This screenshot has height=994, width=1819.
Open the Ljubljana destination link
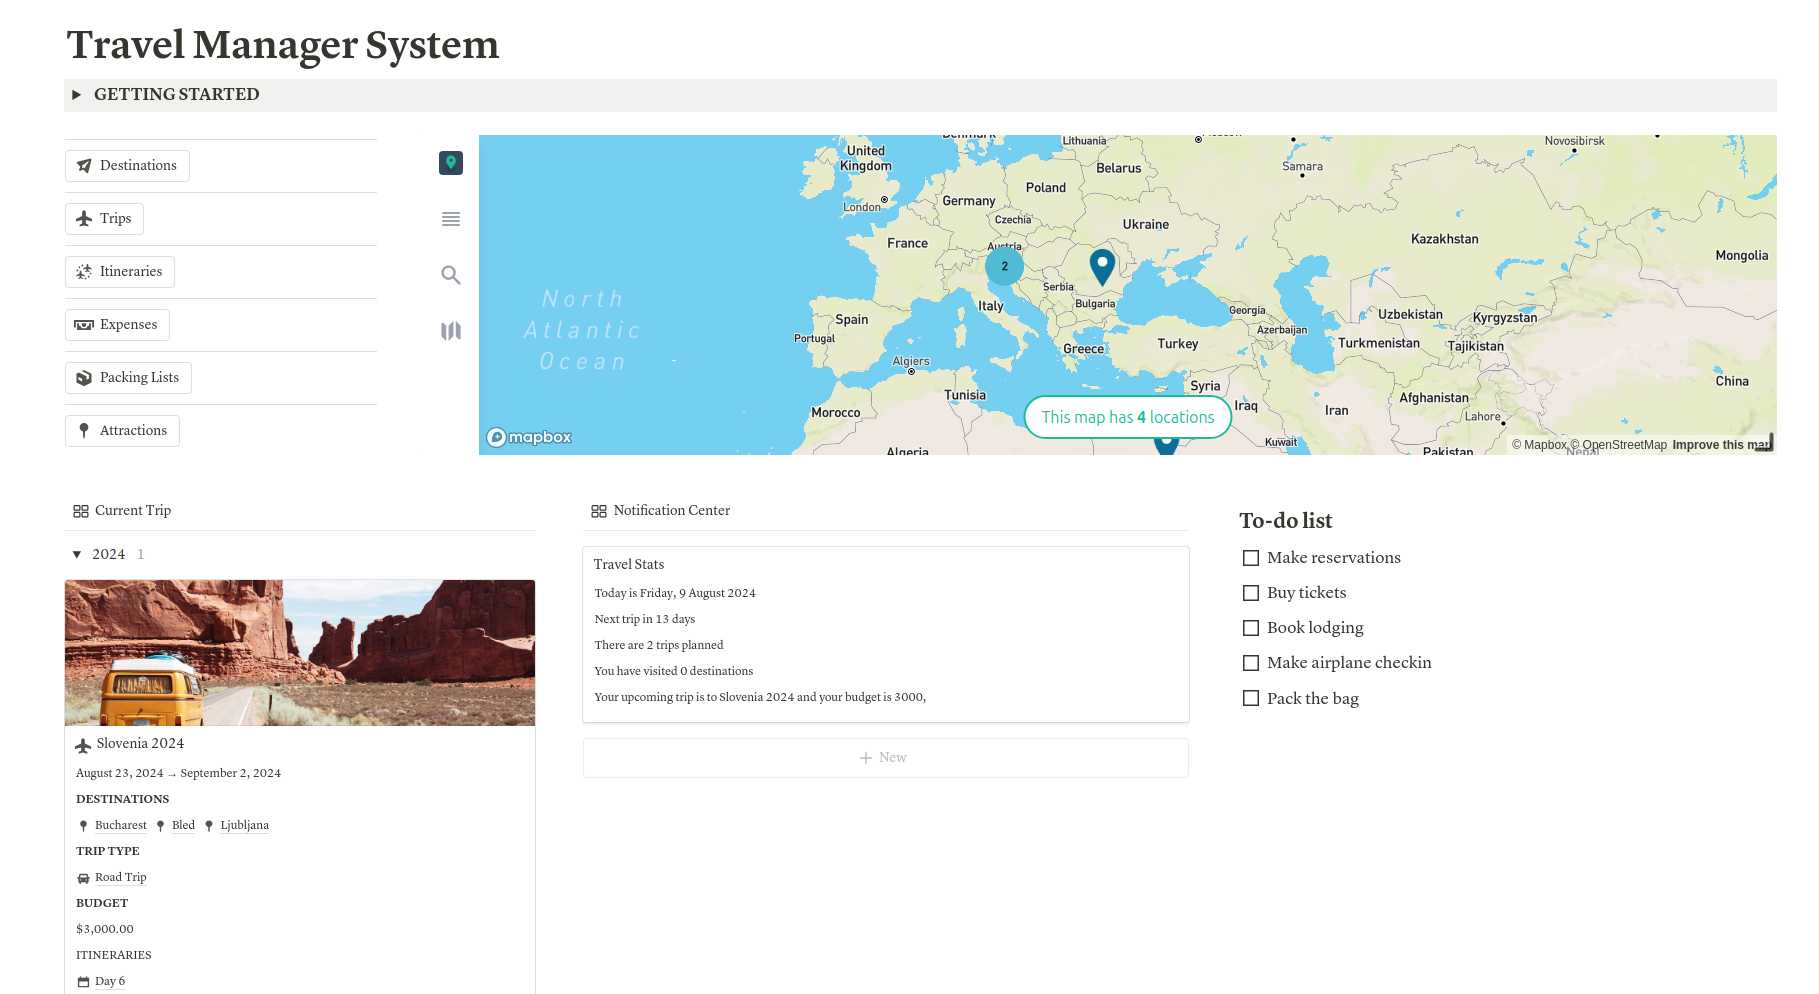[244, 826]
